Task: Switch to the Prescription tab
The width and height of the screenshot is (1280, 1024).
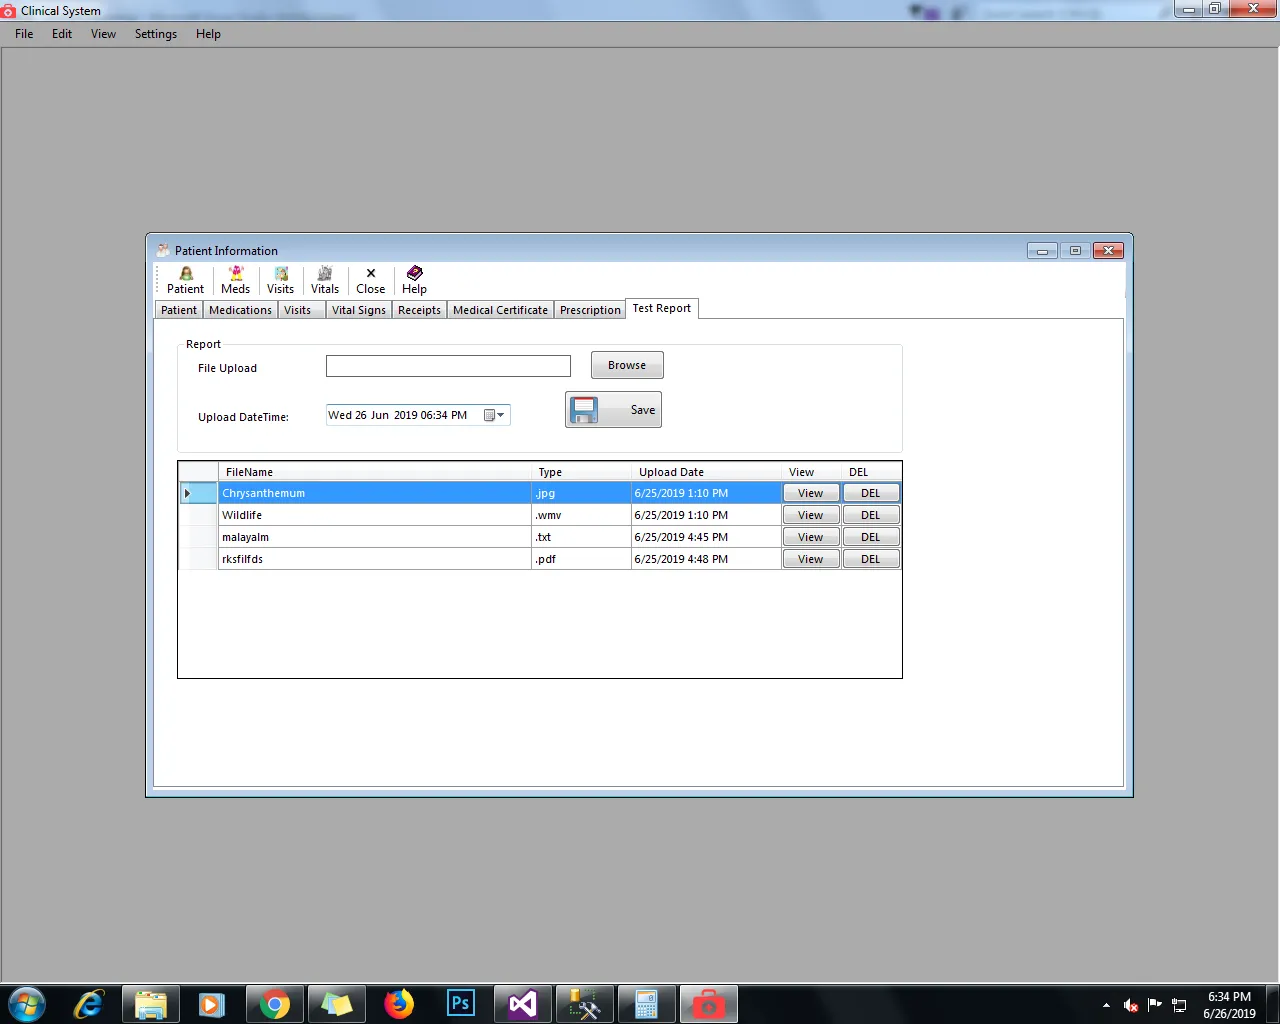Action: pos(590,310)
